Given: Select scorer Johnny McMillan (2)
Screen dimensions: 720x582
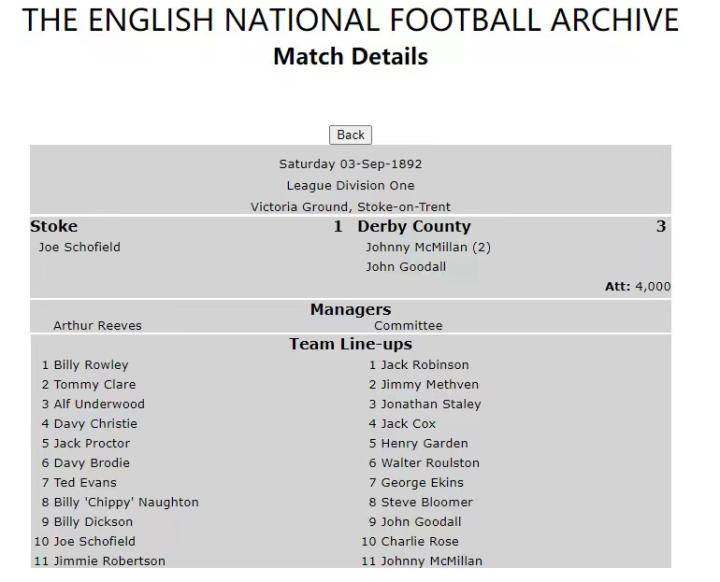Looking at the screenshot, I should 428,247.
